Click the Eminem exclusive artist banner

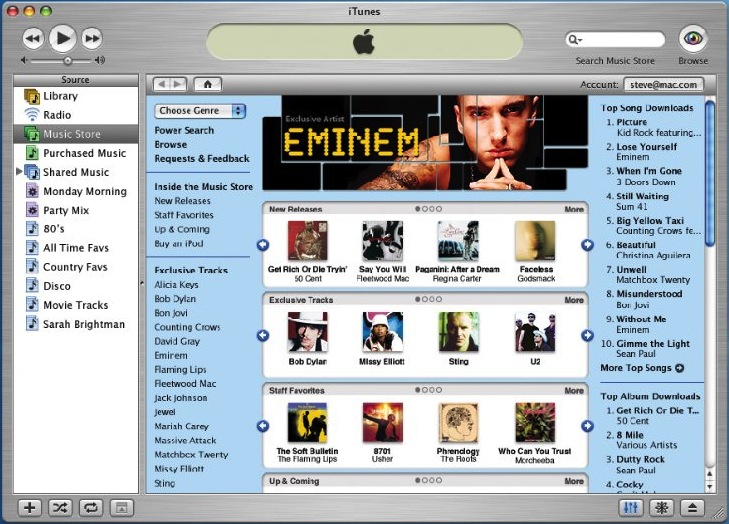click(x=424, y=143)
